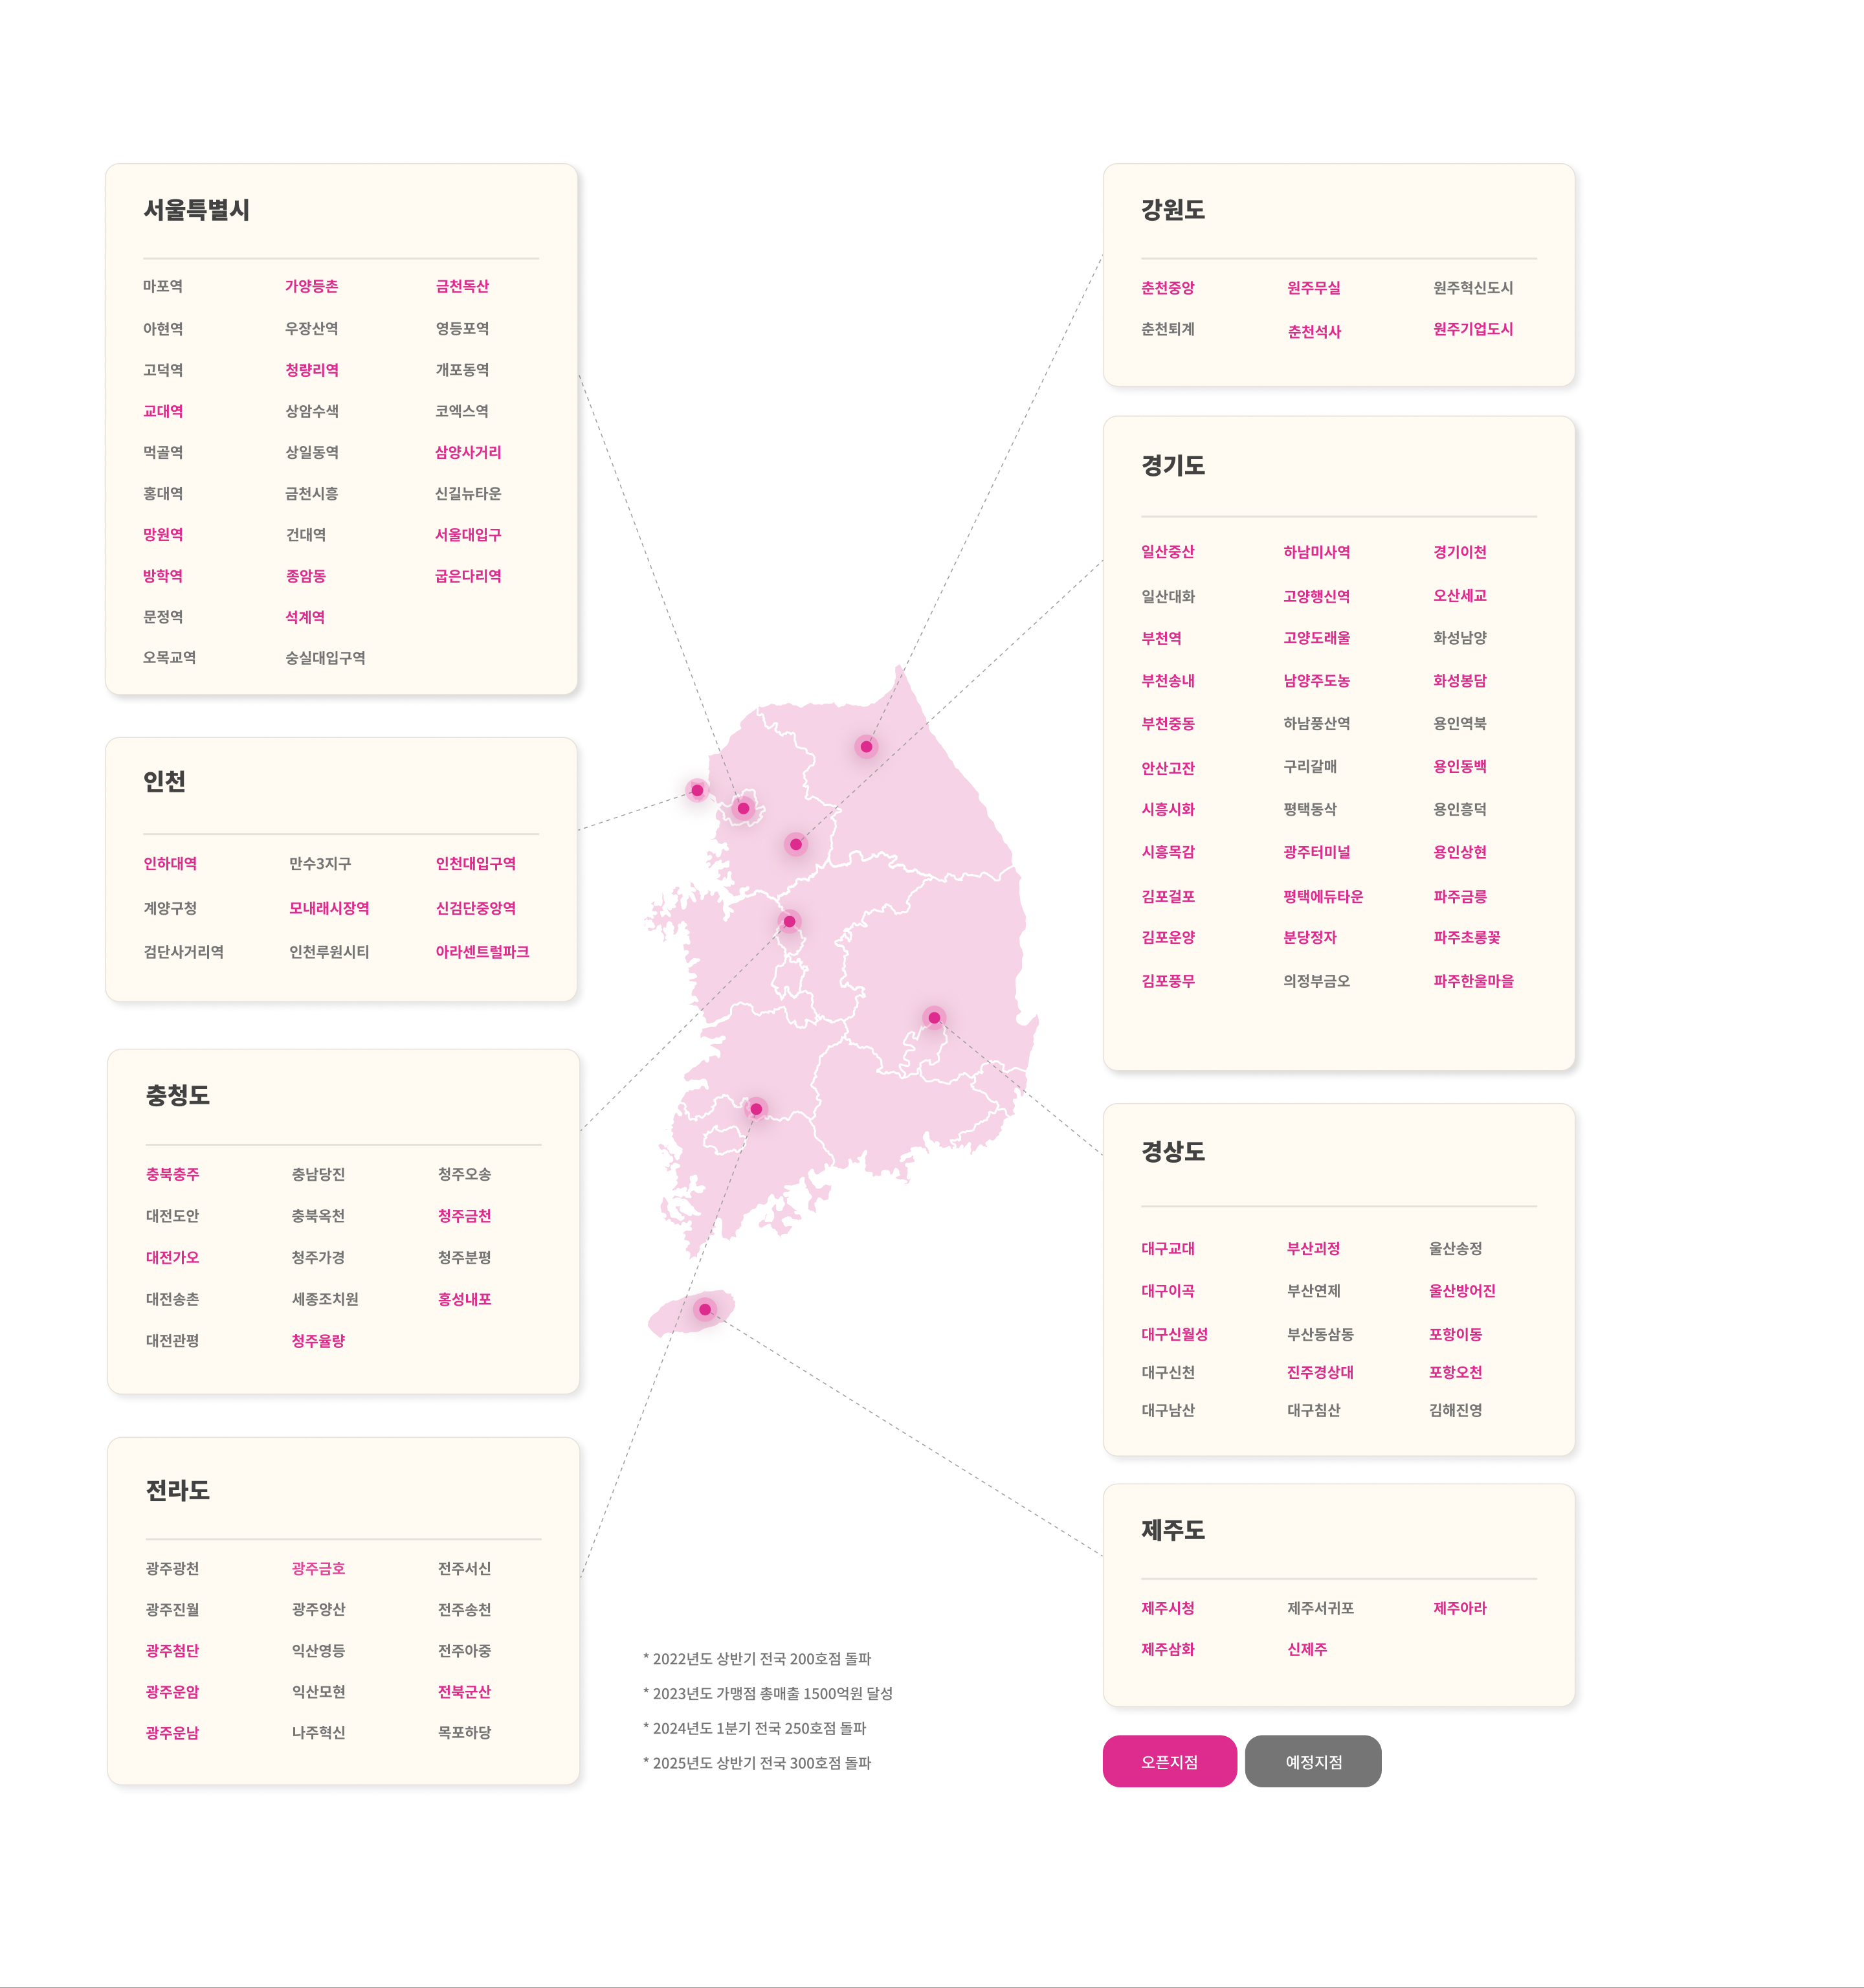Image resolution: width=1864 pixels, height=1988 pixels.
Task: Click 전북군산 store name
Action: point(464,1692)
